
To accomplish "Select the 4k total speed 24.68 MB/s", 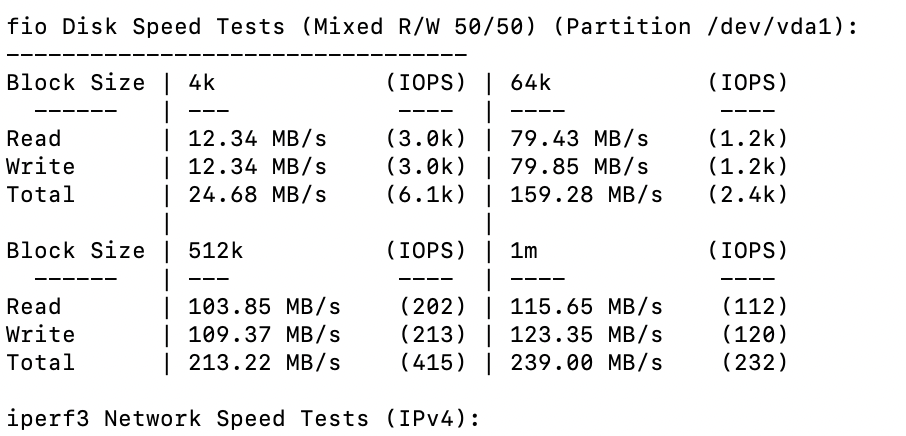I will [x=258, y=195].
